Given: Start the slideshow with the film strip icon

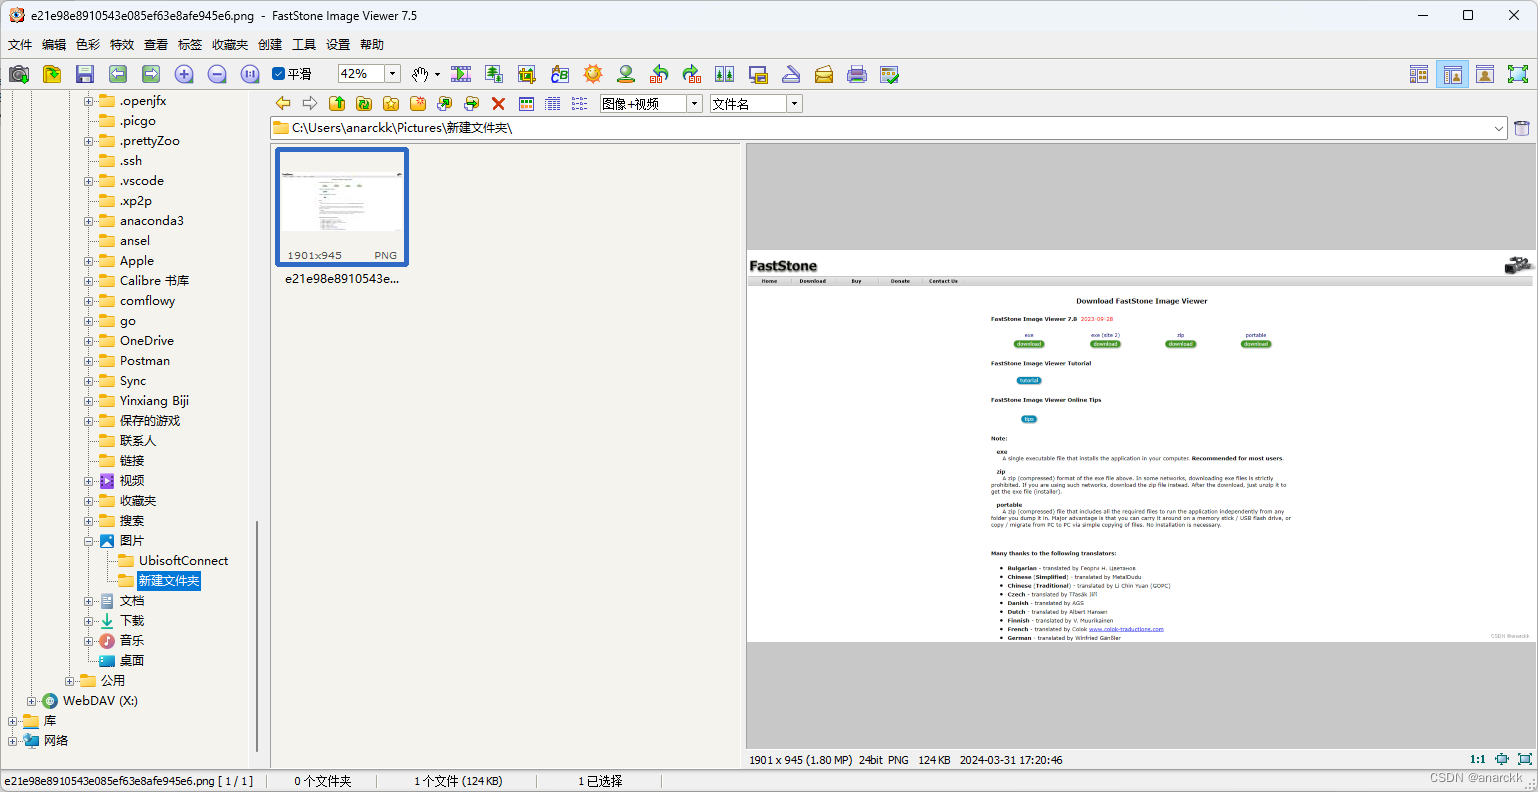Looking at the screenshot, I should [x=461, y=74].
